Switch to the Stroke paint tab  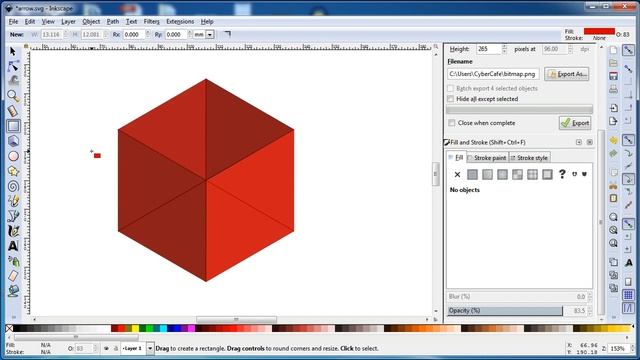tap(487, 158)
